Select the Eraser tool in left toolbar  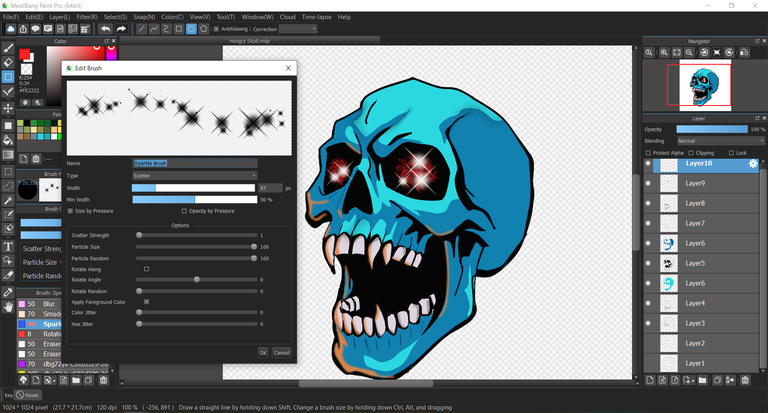pos(8,62)
